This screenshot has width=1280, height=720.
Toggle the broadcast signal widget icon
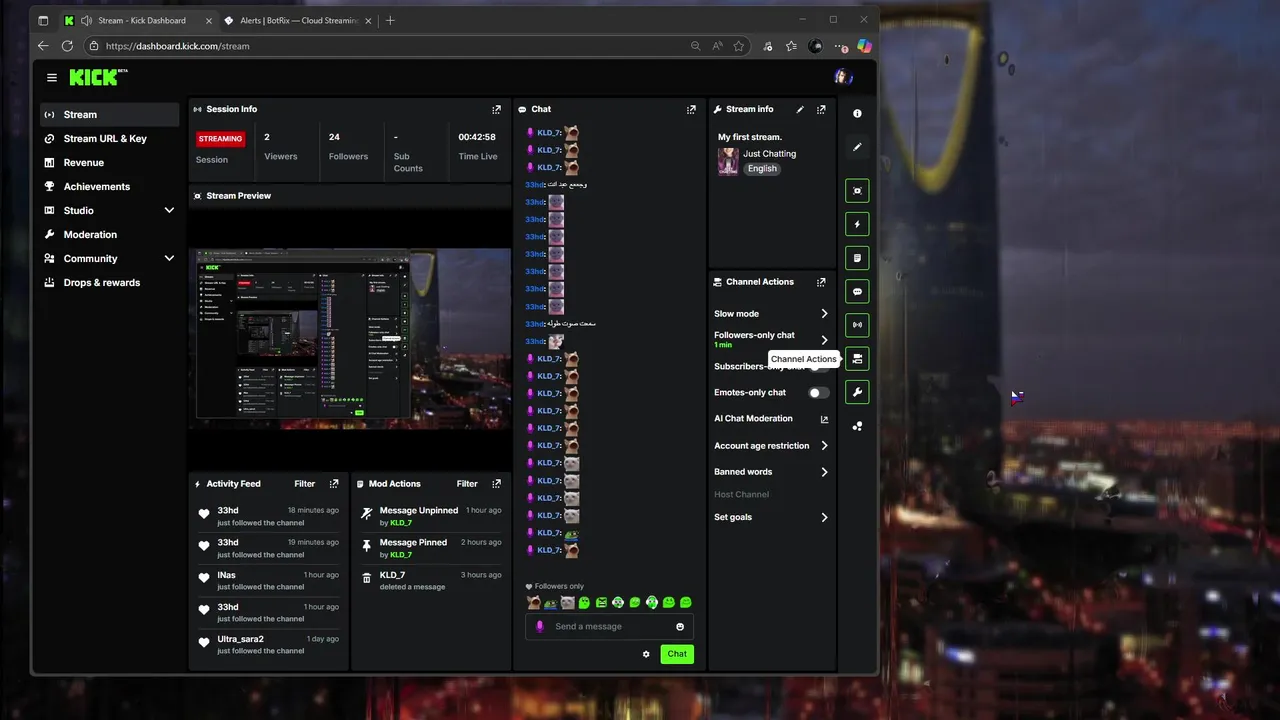pyautogui.click(x=857, y=325)
